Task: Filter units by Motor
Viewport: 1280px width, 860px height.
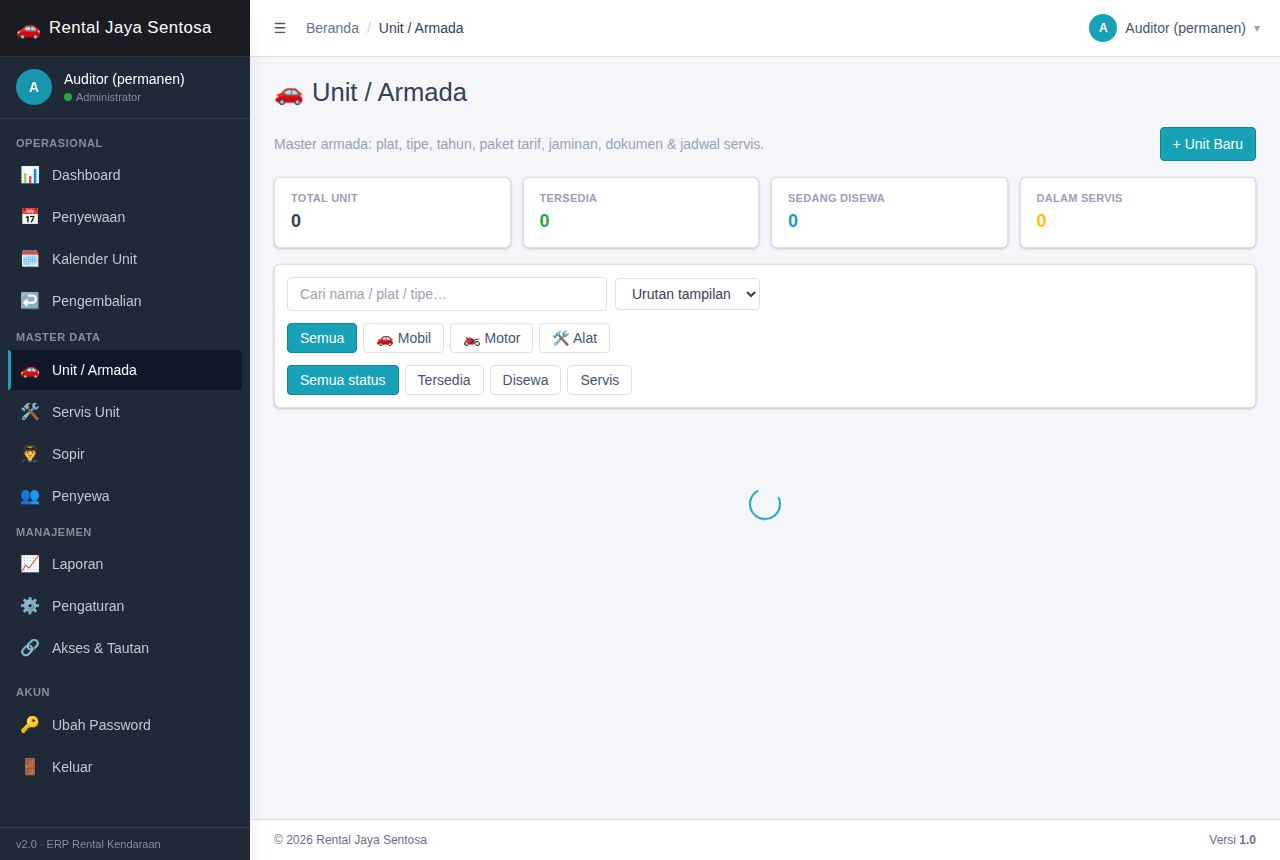Action: point(491,338)
